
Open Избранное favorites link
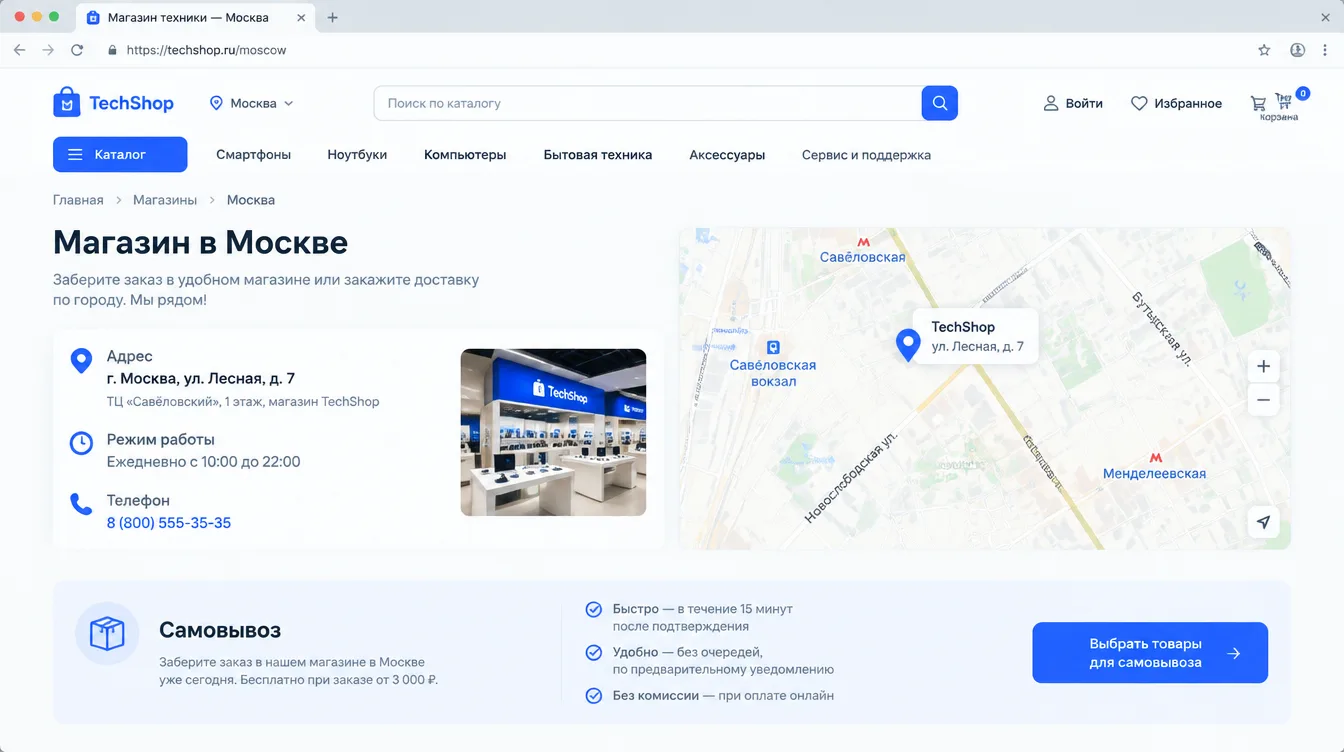1188,103
